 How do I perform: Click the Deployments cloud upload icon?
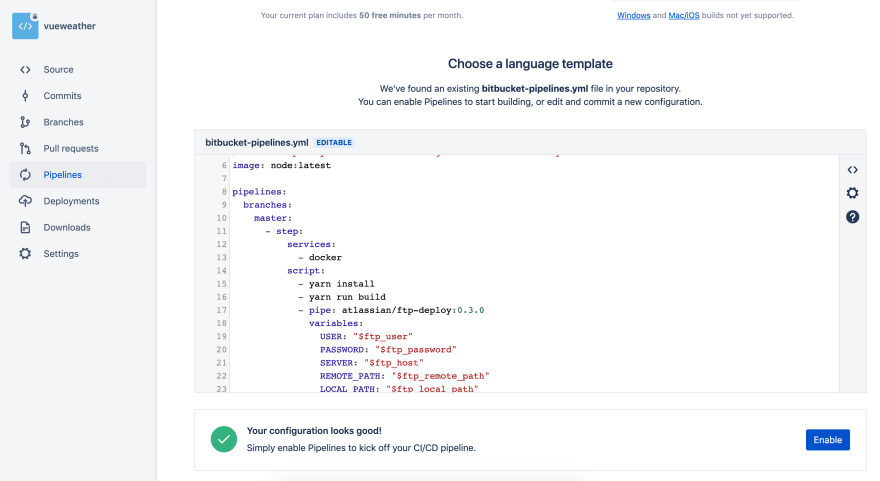click(x=25, y=201)
